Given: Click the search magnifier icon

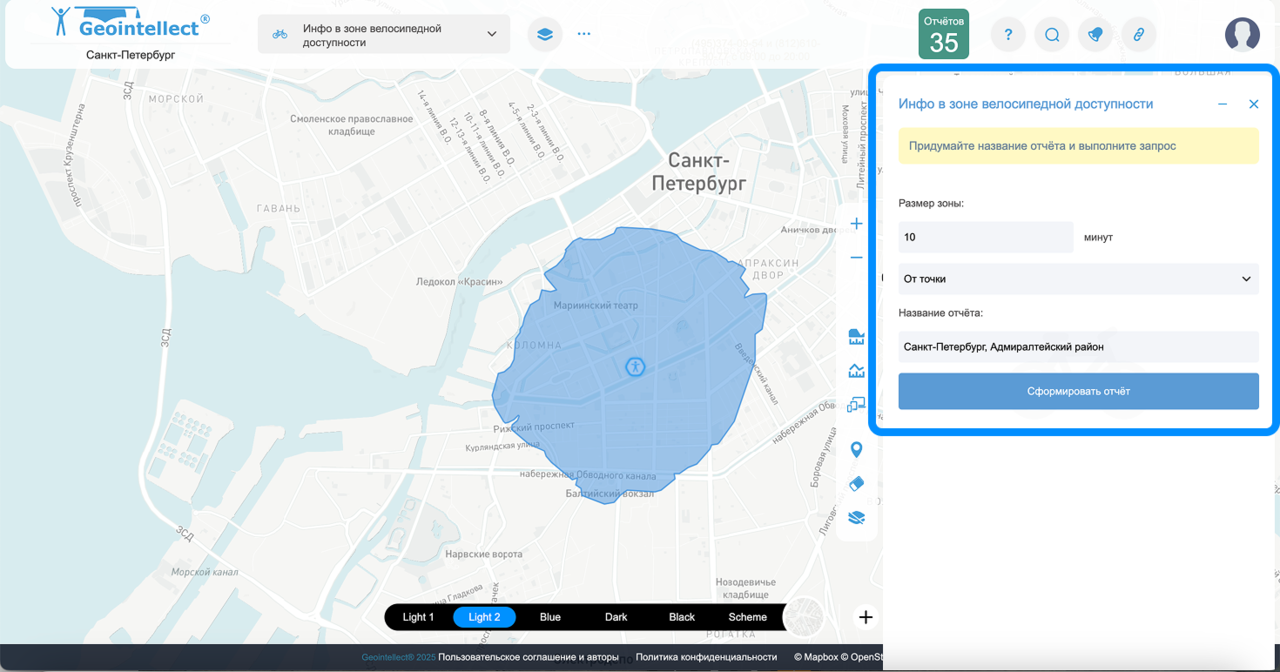Looking at the screenshot, I should (1052, 34).
